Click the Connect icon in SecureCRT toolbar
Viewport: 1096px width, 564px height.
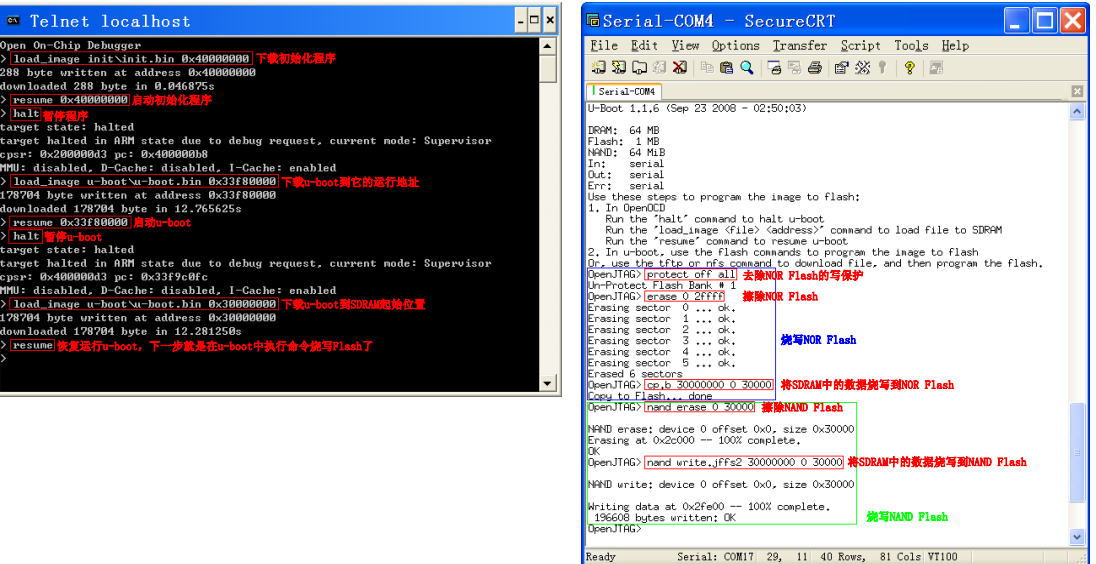point(598,67)
